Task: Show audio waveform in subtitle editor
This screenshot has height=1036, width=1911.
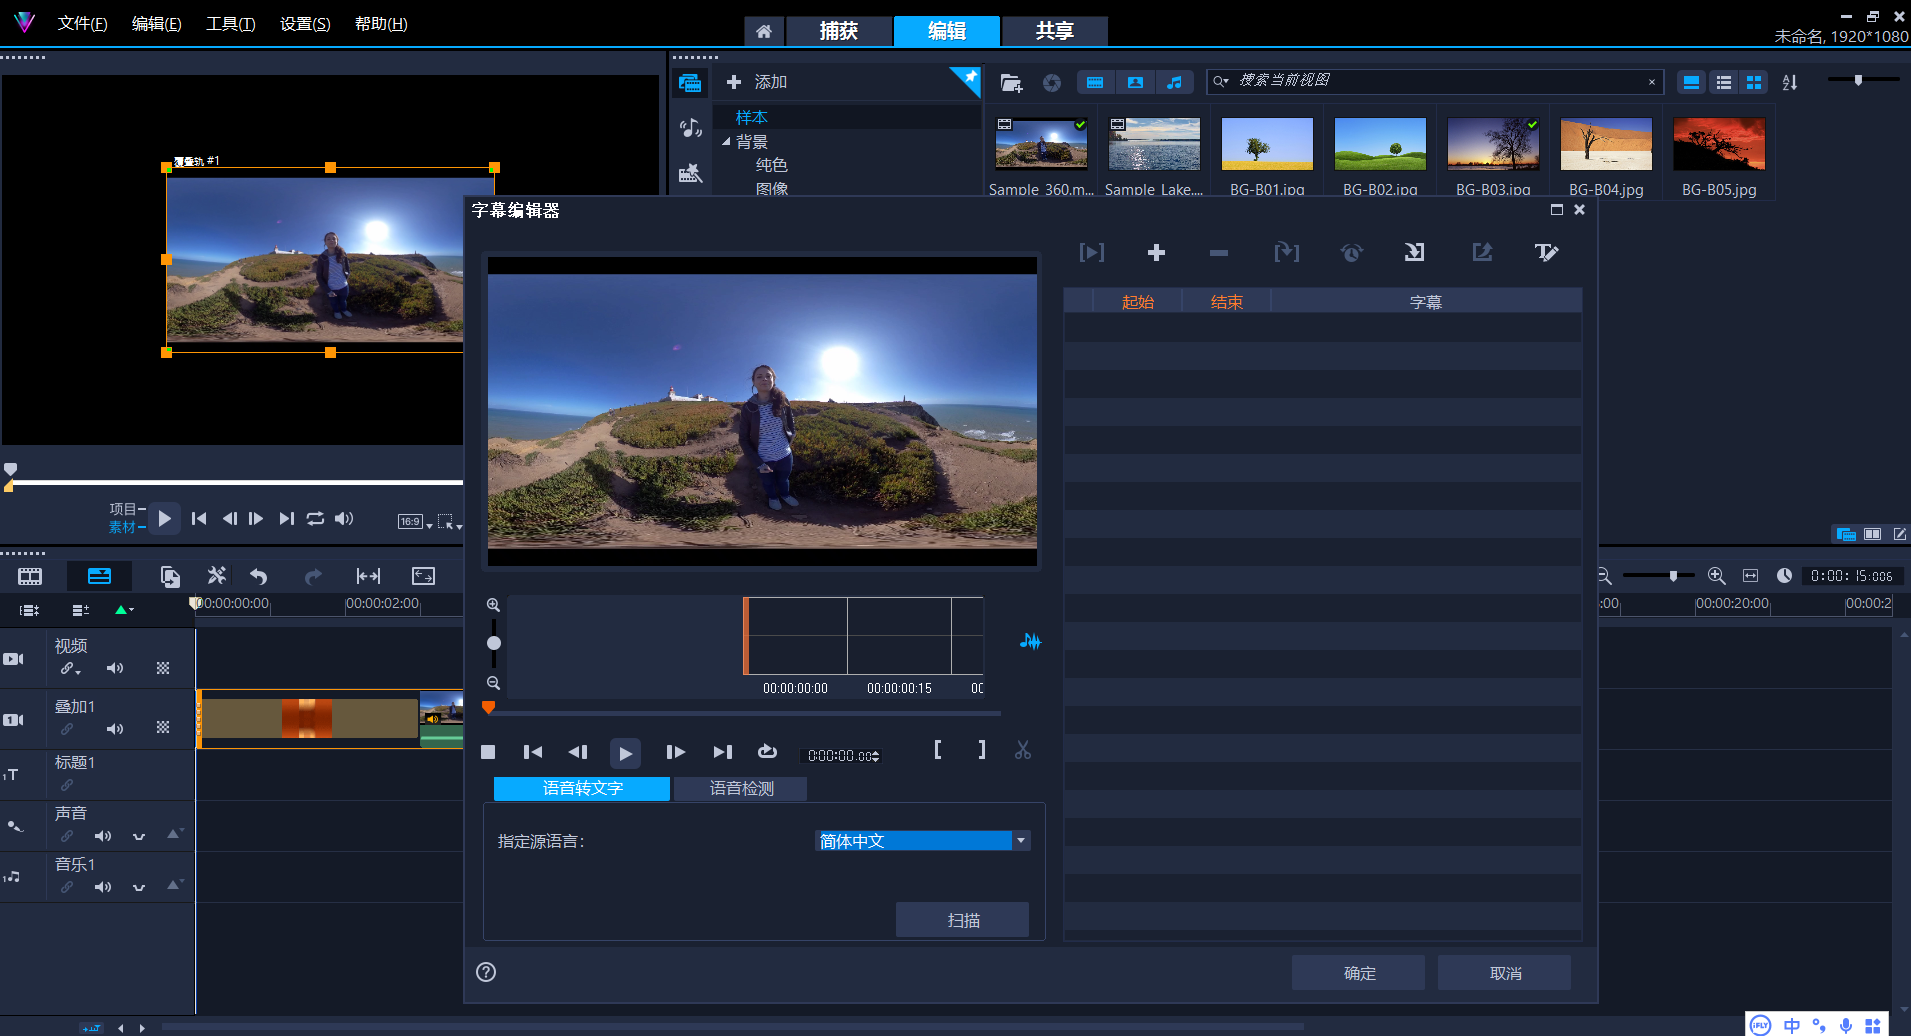Action: pyautogui.click(x=1030, y=641)
